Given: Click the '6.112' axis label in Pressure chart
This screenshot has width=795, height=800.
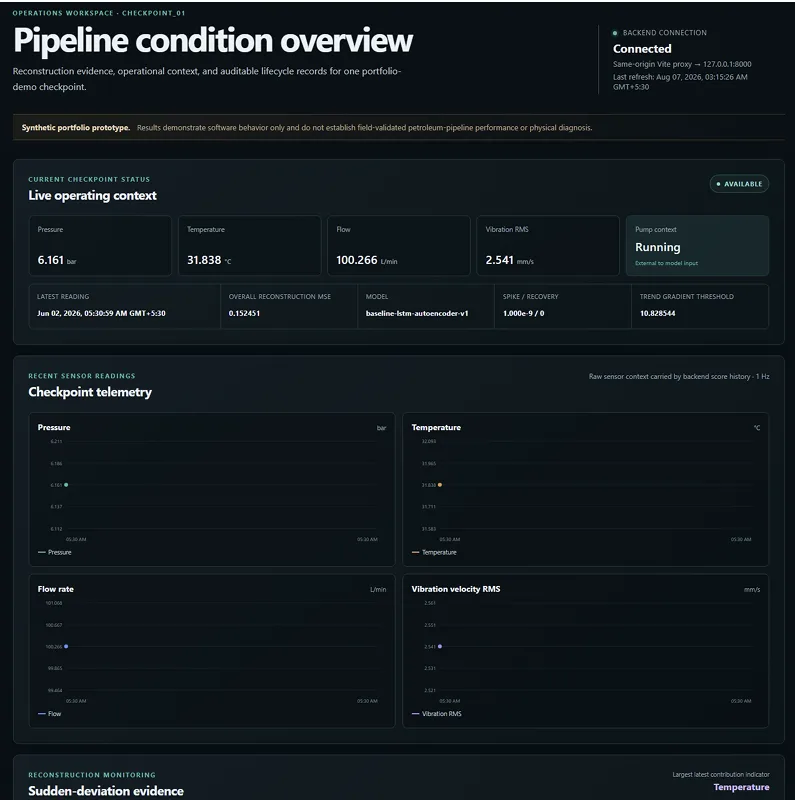Looking at the screenshot, I should coord(56,529).
